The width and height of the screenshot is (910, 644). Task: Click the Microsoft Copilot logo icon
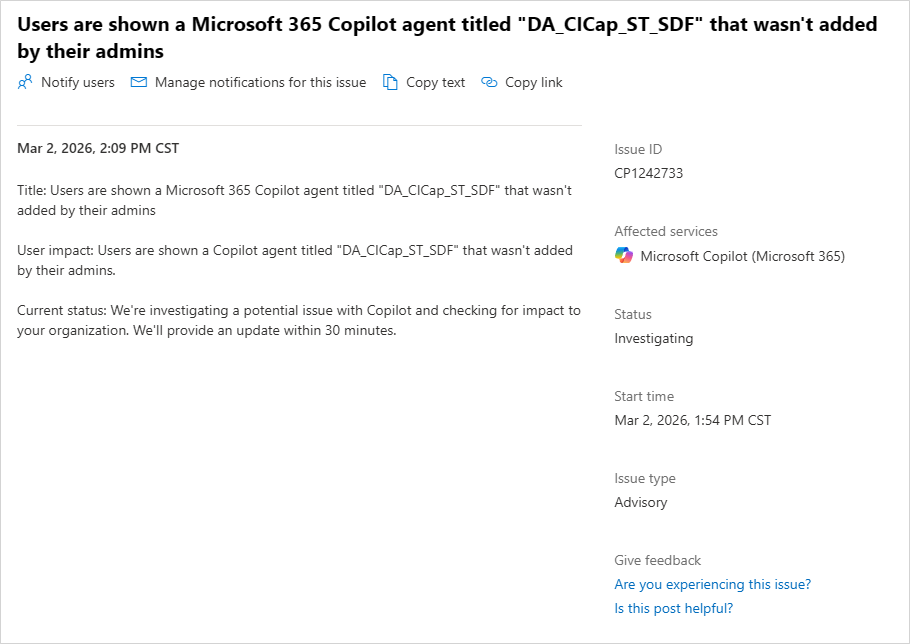[x=624, y=256]
